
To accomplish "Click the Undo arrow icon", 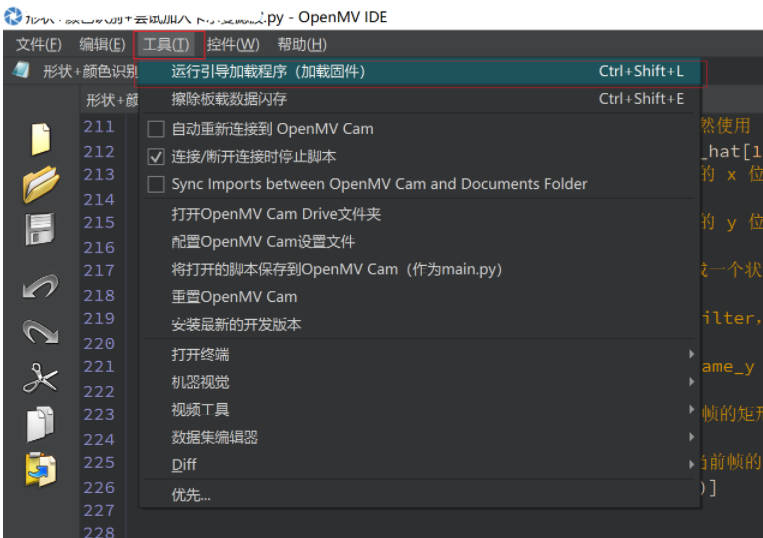I will [x=40, y=286].
